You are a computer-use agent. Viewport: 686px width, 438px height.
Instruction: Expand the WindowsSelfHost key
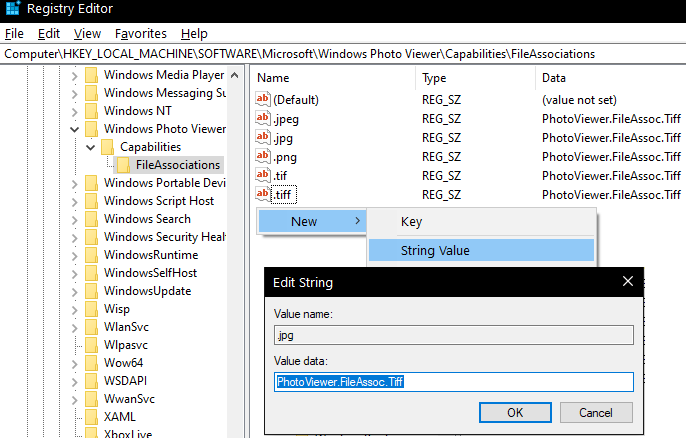[x=74, y=273]
